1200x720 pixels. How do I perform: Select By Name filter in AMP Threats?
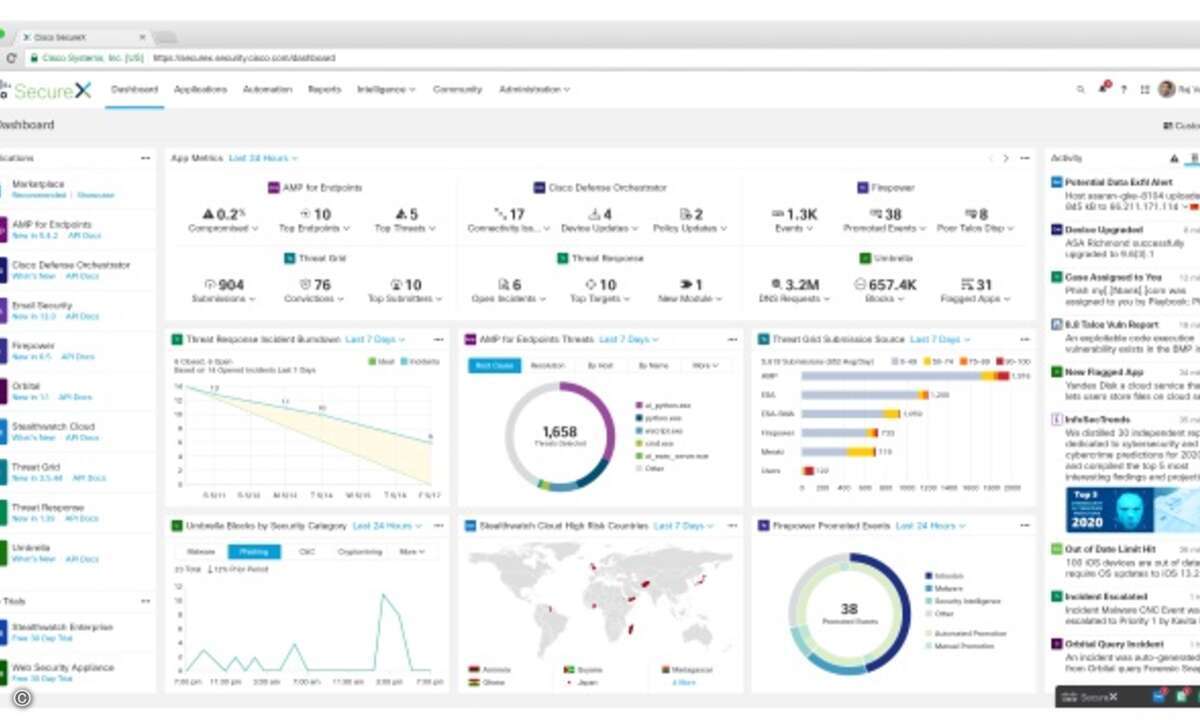click(x=653, y=366)
